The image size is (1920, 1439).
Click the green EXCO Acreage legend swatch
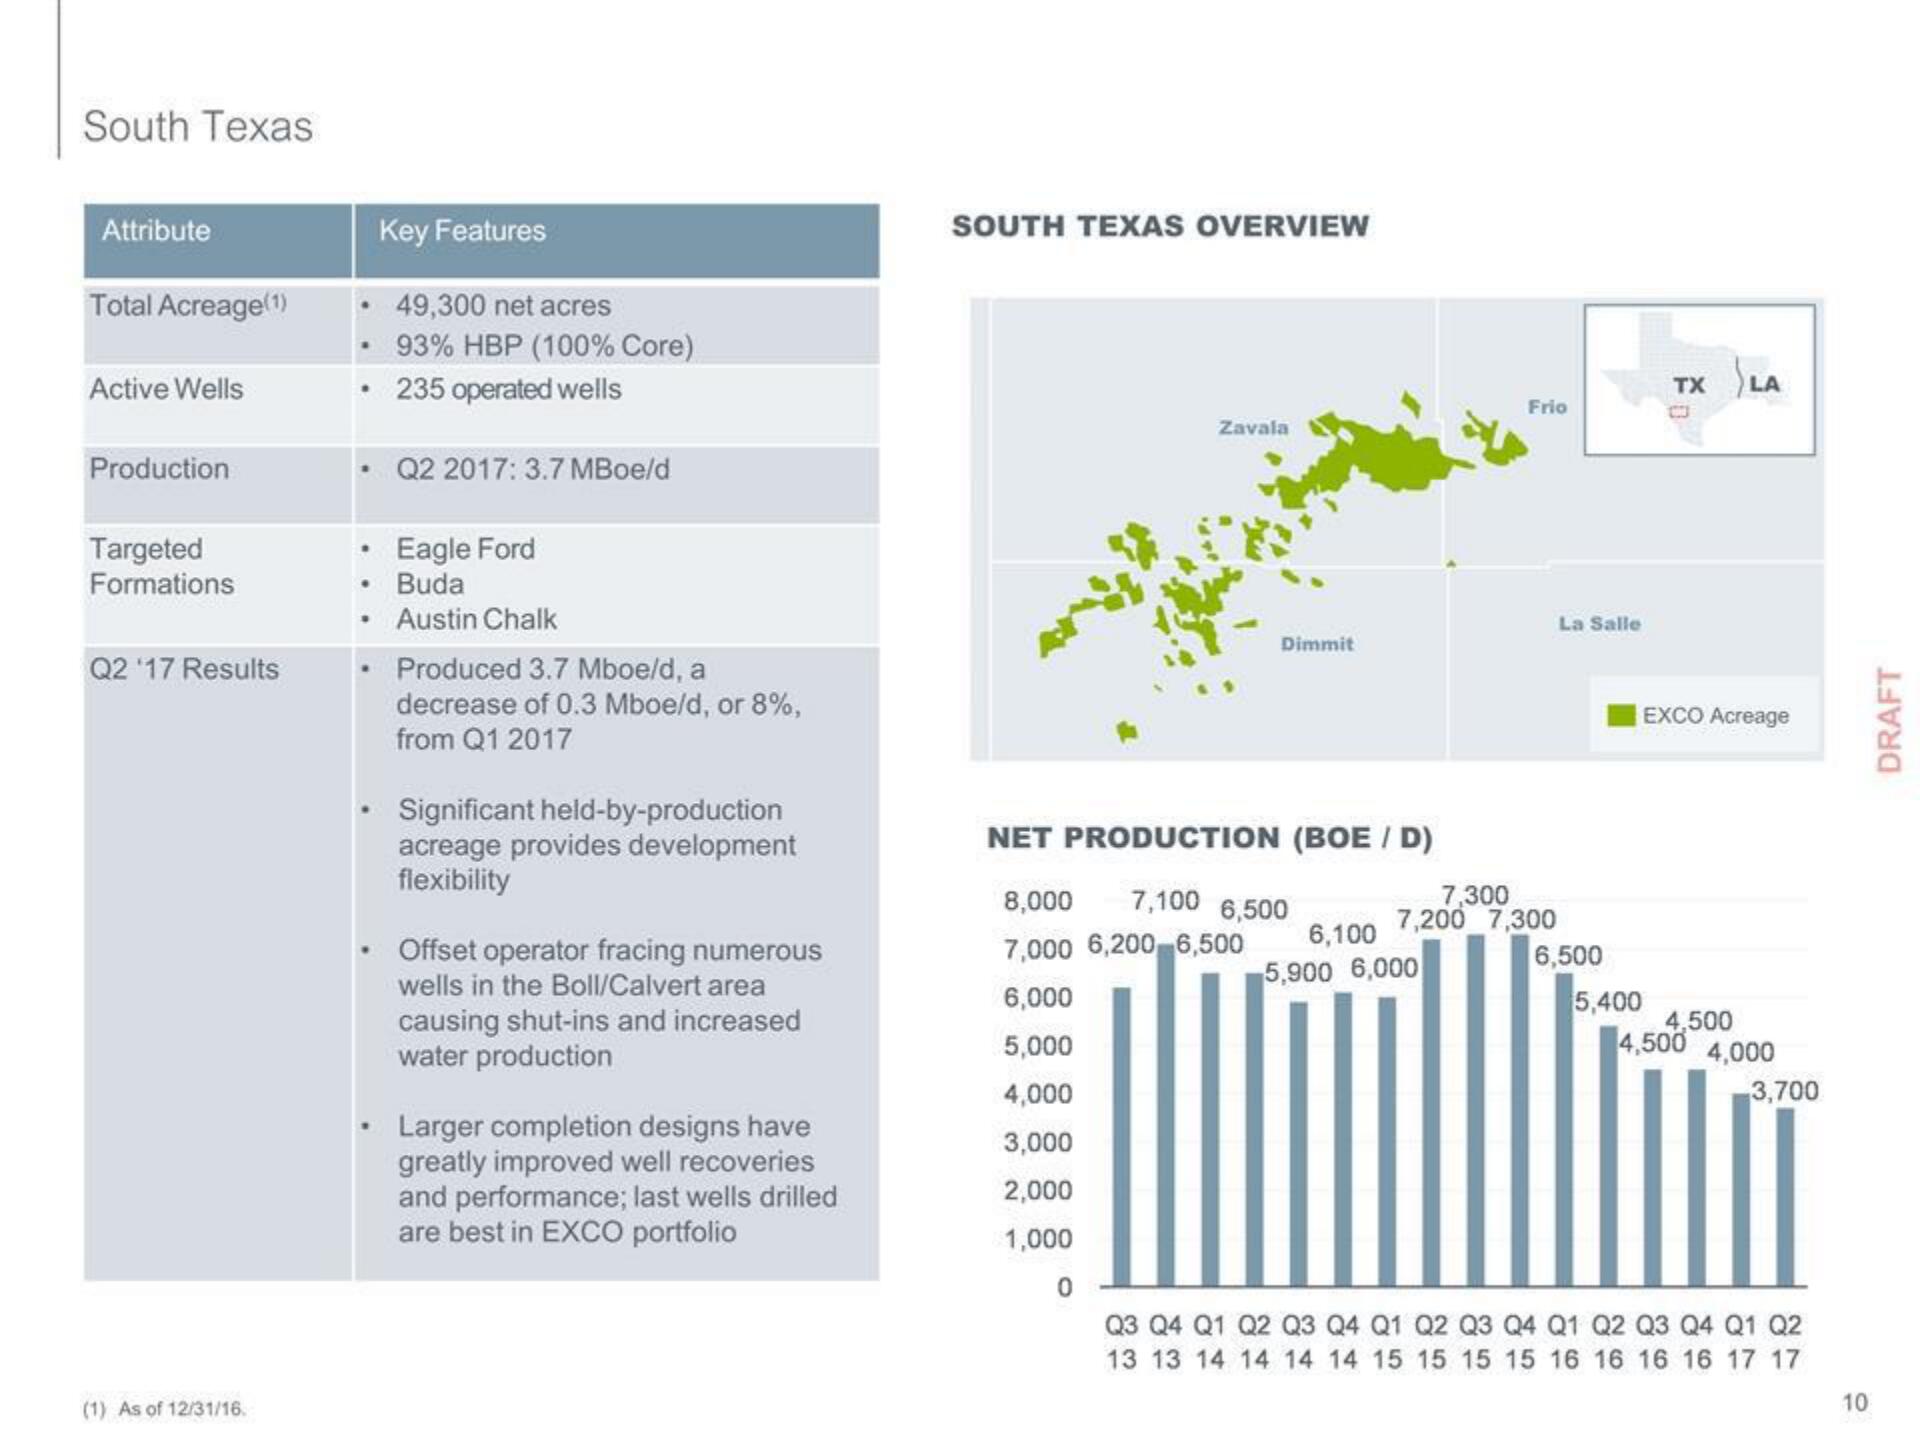pos(1621,715)
